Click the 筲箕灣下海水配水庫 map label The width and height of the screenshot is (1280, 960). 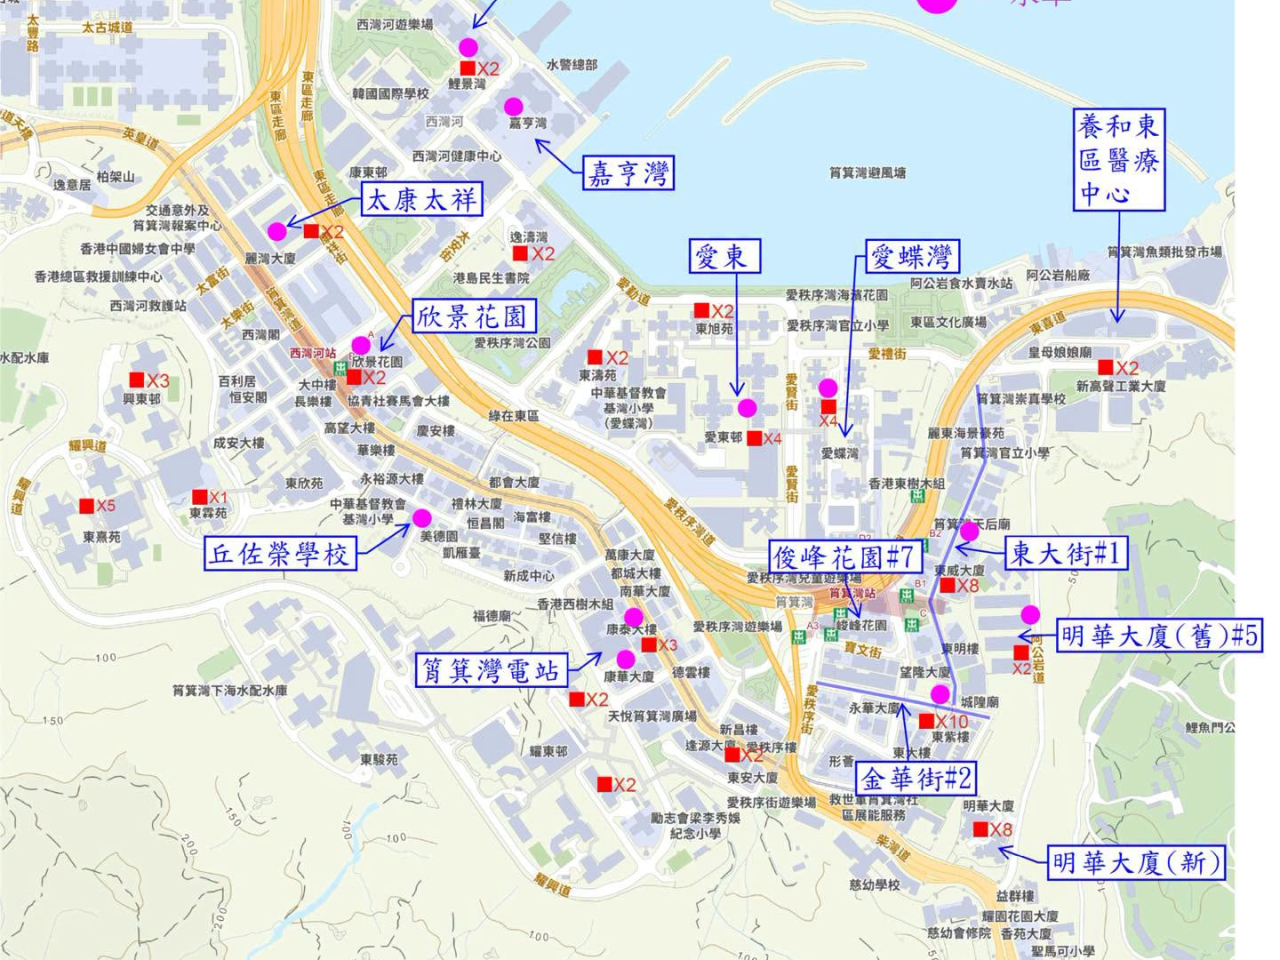pos(229,690)
